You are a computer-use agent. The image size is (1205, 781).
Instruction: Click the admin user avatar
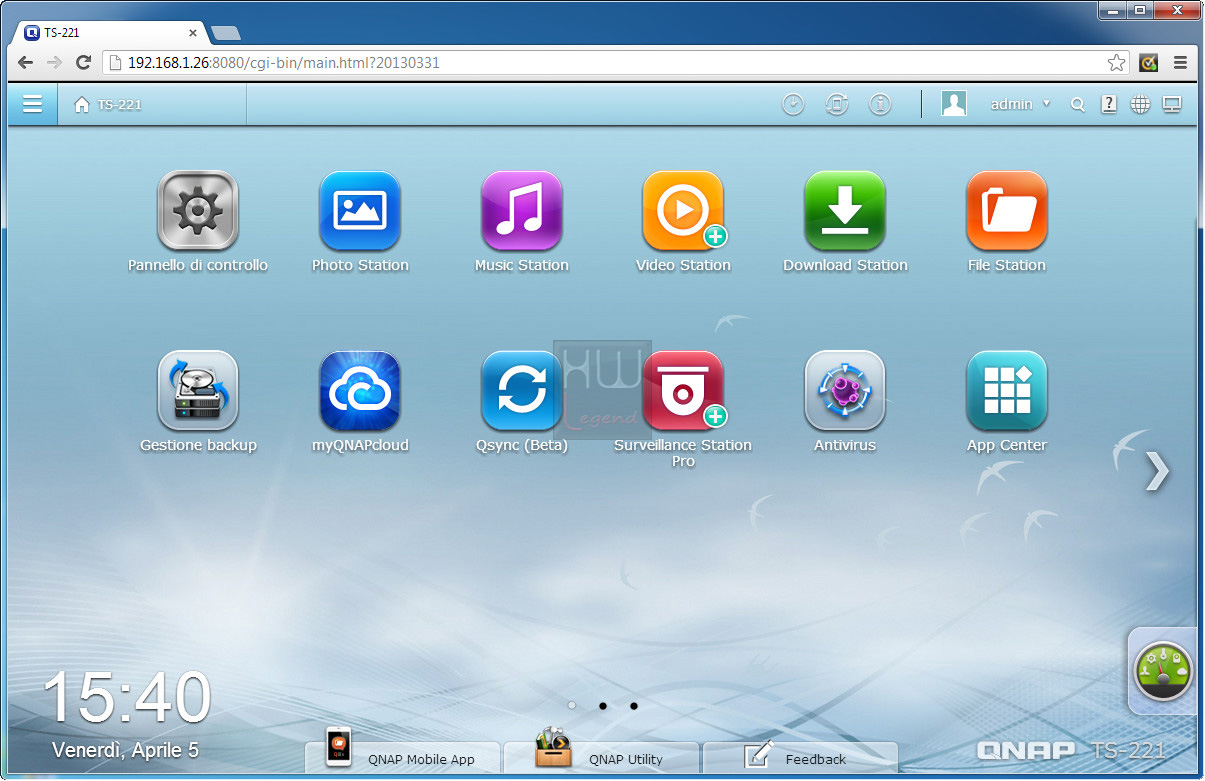(954, 104)
